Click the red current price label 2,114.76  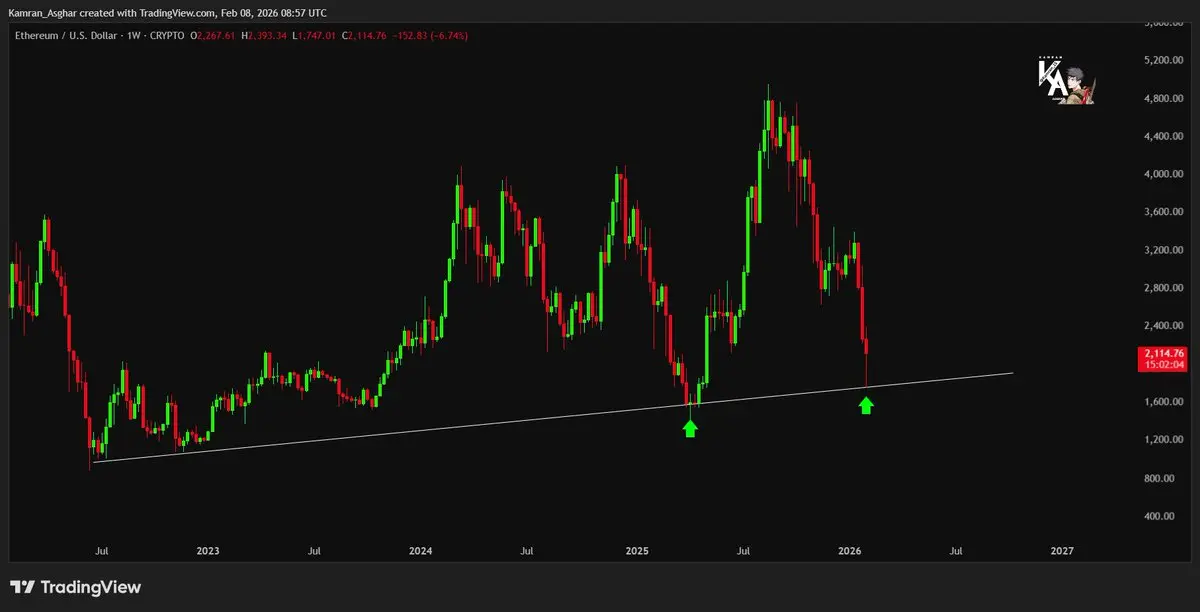[x=1162, y=354]
